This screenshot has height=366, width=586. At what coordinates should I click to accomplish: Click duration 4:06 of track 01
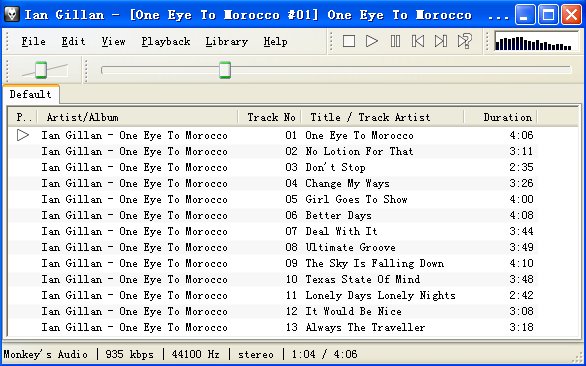521,135
